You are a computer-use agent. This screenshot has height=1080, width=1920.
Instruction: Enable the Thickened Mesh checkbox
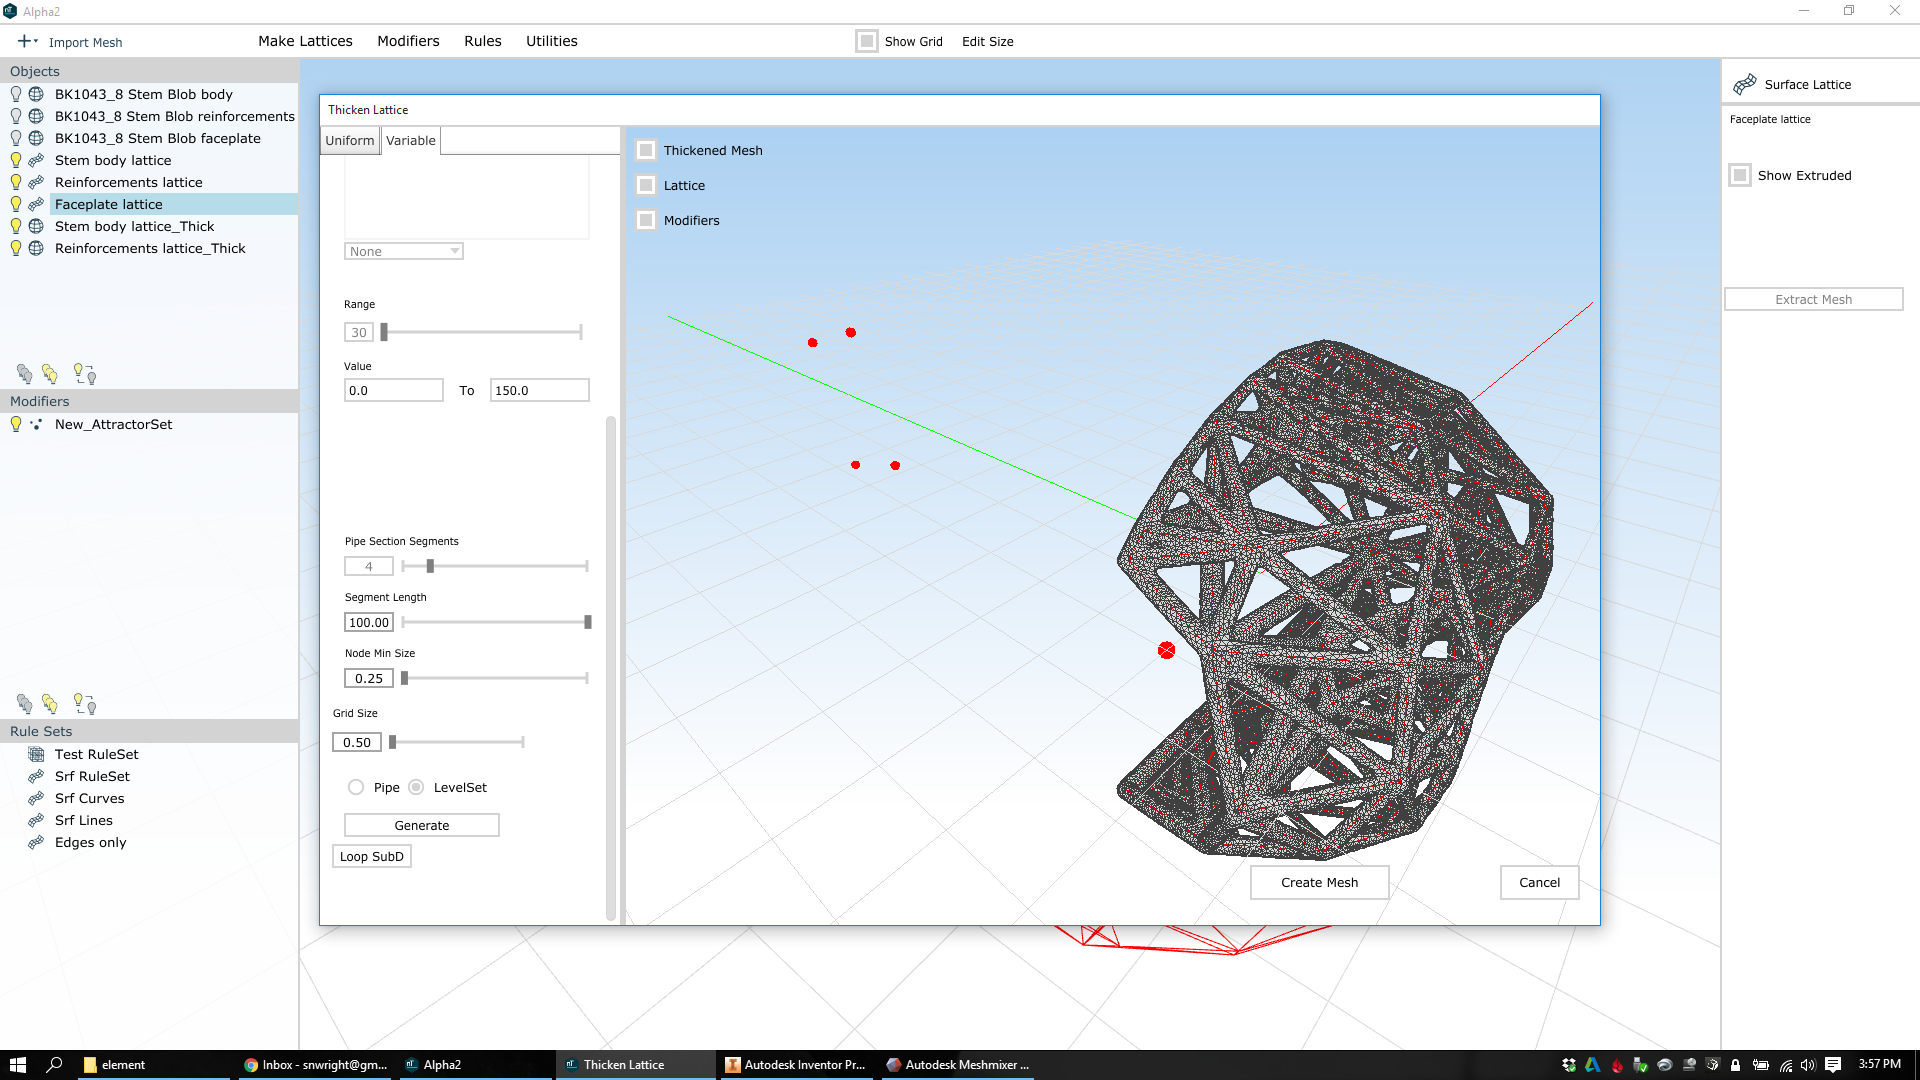pos(646,150)
